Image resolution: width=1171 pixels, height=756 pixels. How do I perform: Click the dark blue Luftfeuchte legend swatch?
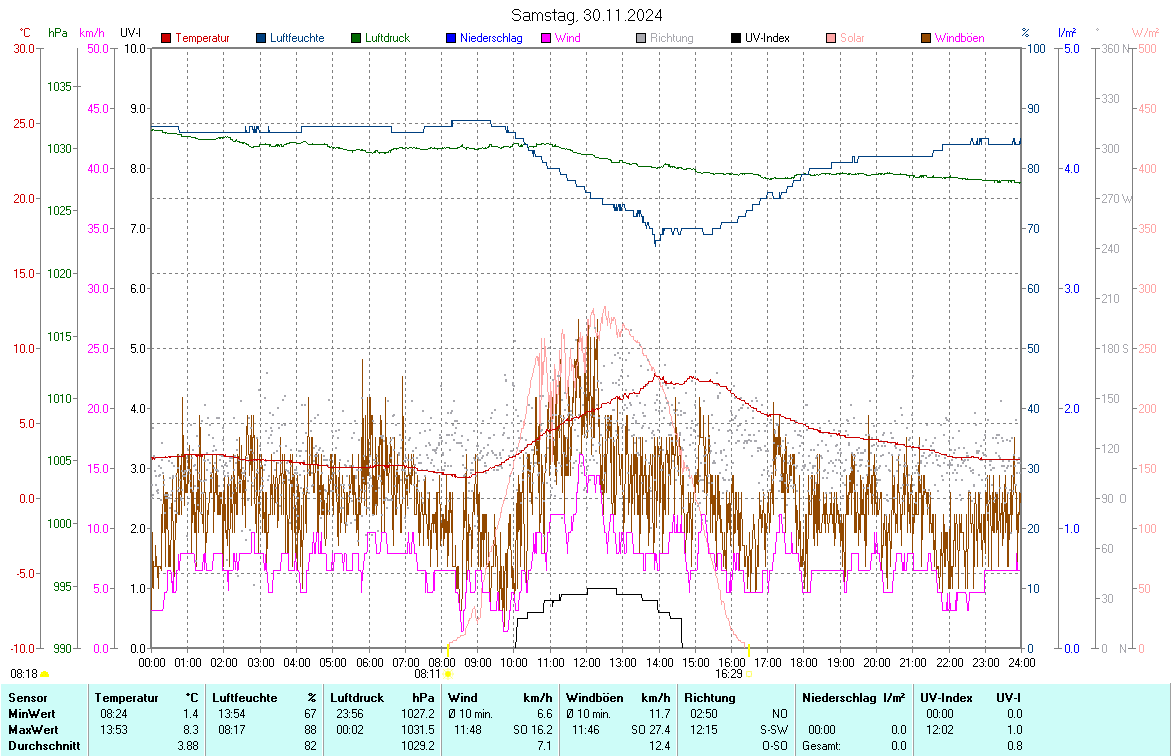[x=262, y=38]
